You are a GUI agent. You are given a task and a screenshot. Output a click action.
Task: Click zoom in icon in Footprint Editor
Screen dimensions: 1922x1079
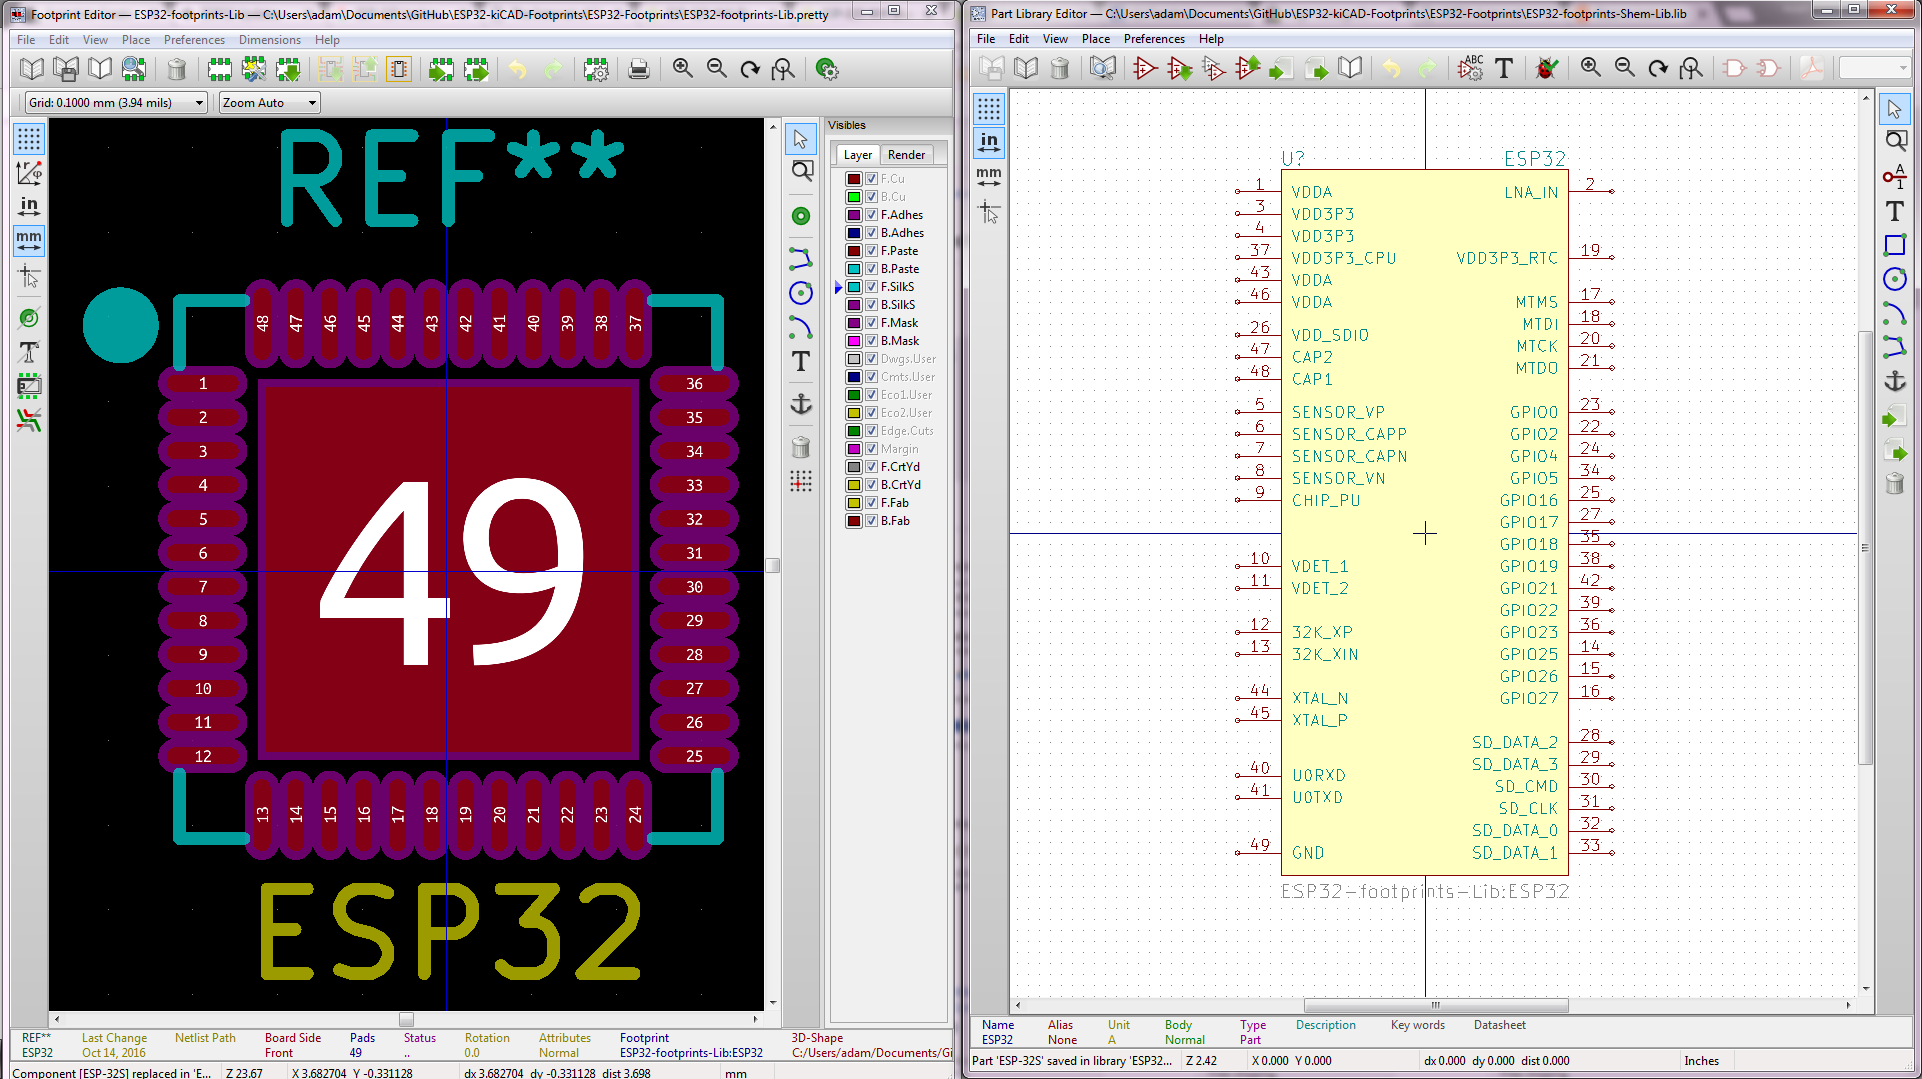pyautogui.click(x=683, y=69)
